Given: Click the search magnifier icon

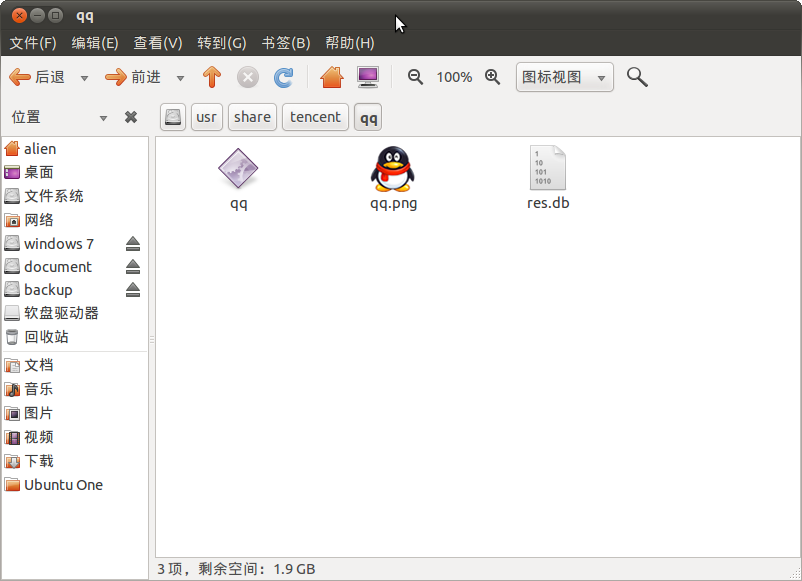Looking at the screenshot, I should (637, 77).
